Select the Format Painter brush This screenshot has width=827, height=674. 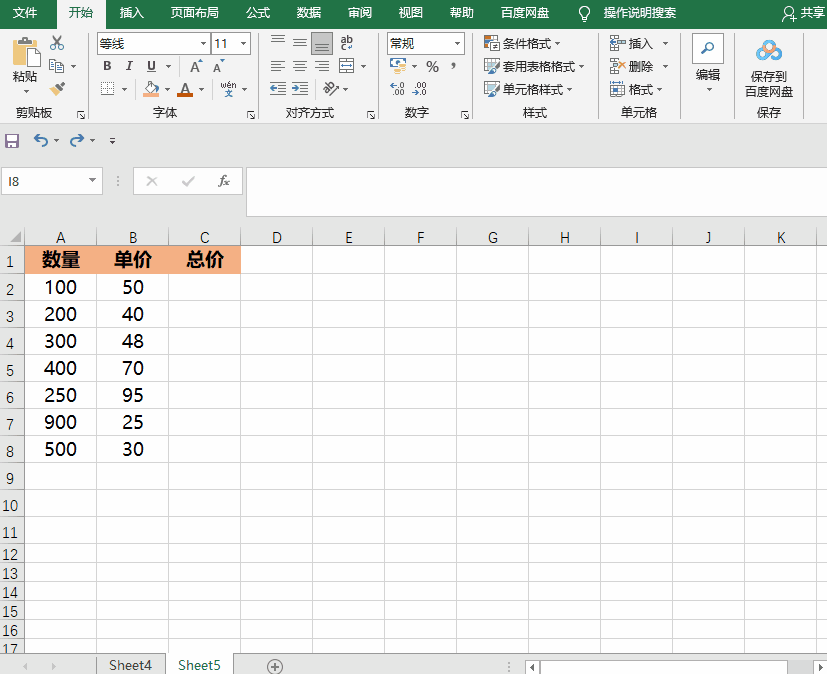pos(57,89)
